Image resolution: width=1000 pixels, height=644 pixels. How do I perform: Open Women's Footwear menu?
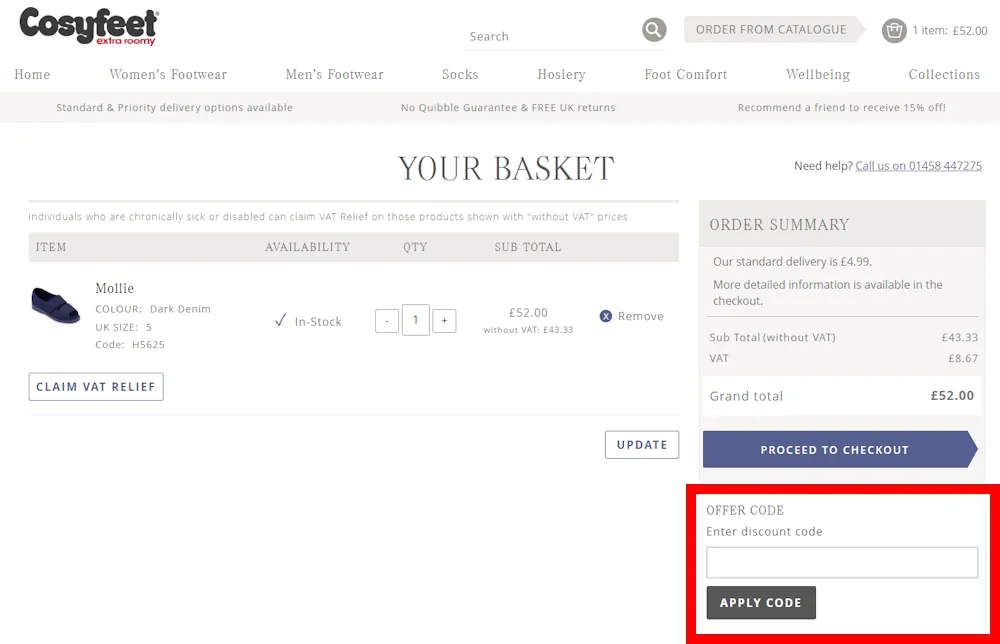tap(168, 75)
